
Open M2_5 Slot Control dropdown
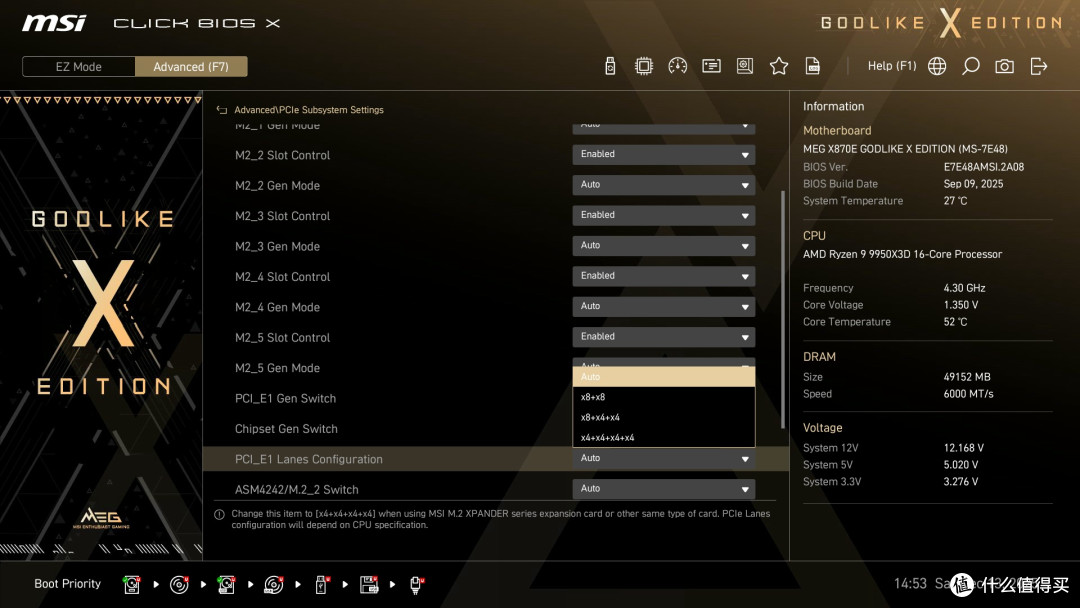[663, 336]
